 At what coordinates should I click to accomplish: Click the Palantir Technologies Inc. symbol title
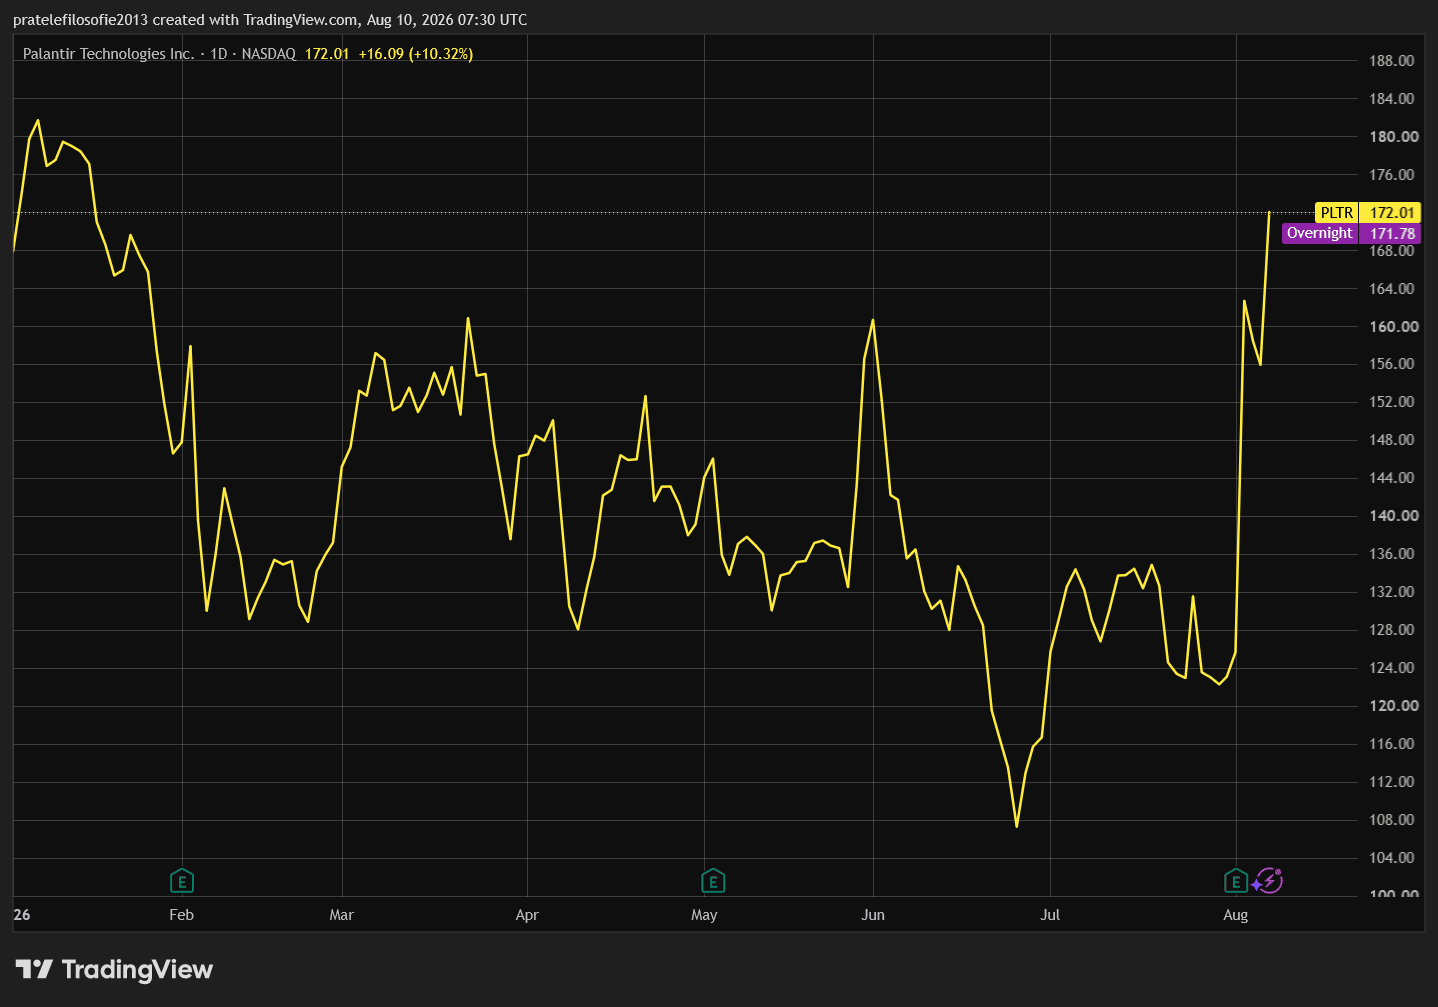click(108, 54)
